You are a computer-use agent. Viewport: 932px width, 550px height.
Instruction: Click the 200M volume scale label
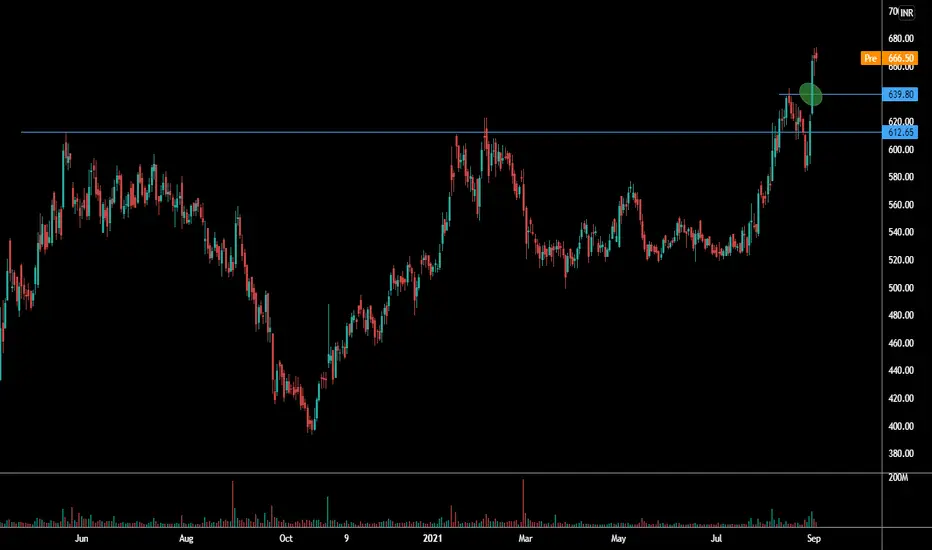pyautogui.click(x=898, y=477)
